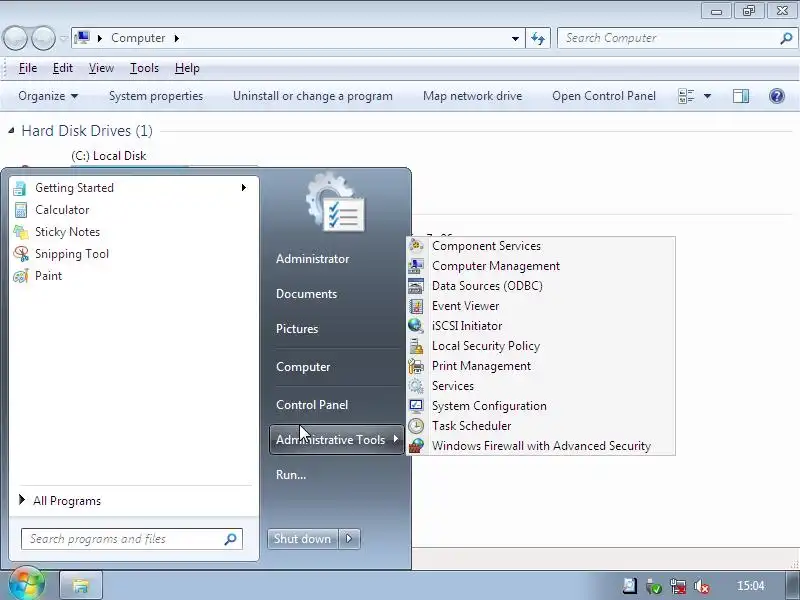This screenshot has width=800, height=600.
Task: Click the Back navigation button
Action: pos(15,38)
